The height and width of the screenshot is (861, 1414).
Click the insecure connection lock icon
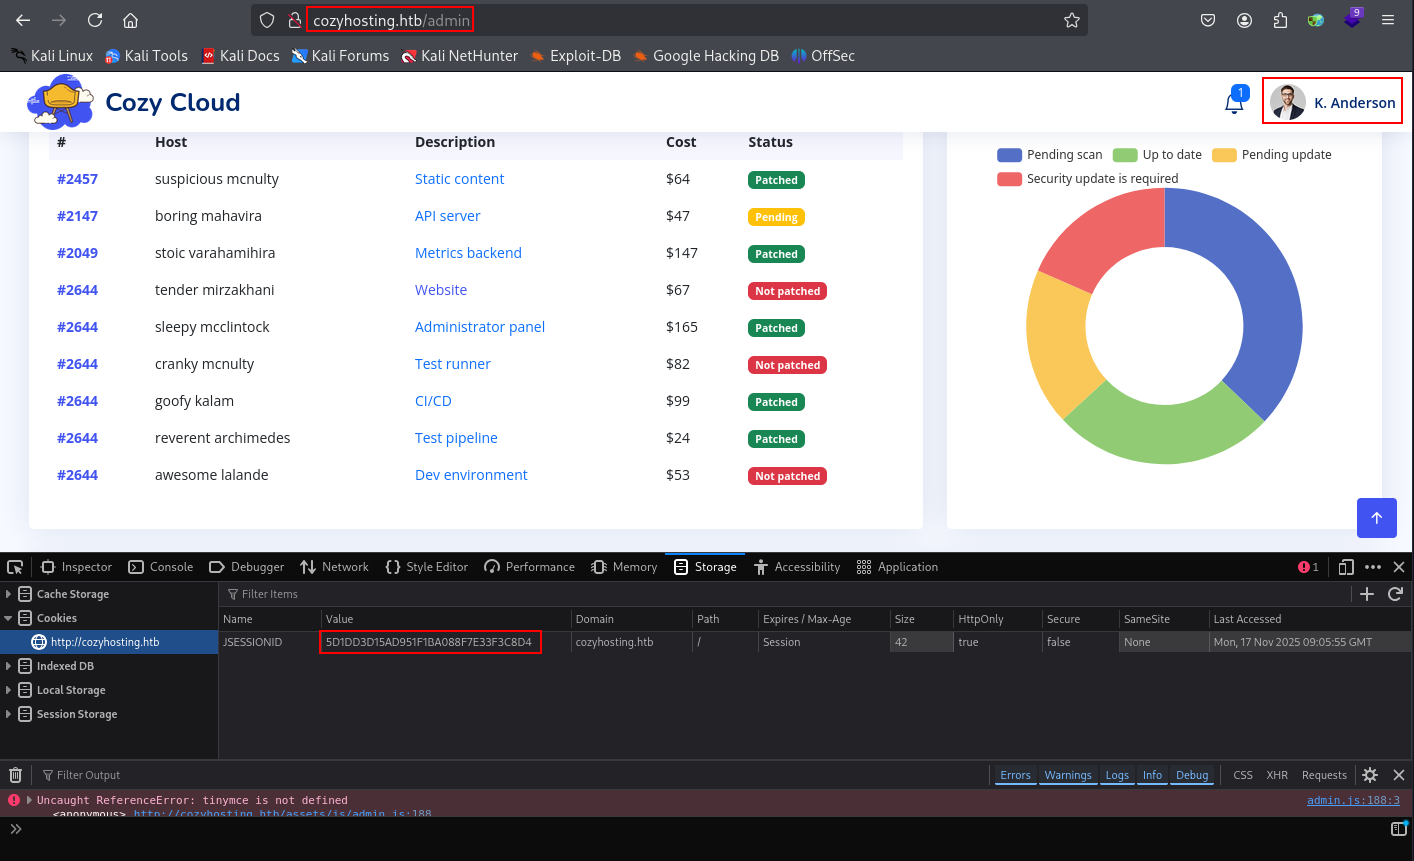tap(295, 20)
